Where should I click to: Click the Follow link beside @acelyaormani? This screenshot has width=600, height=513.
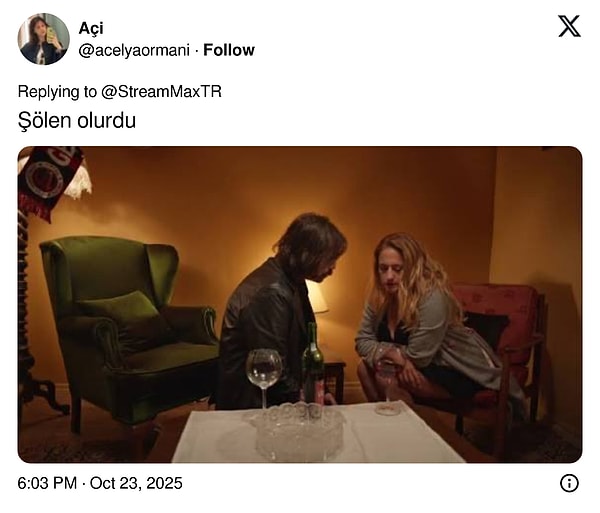point(229,50)
